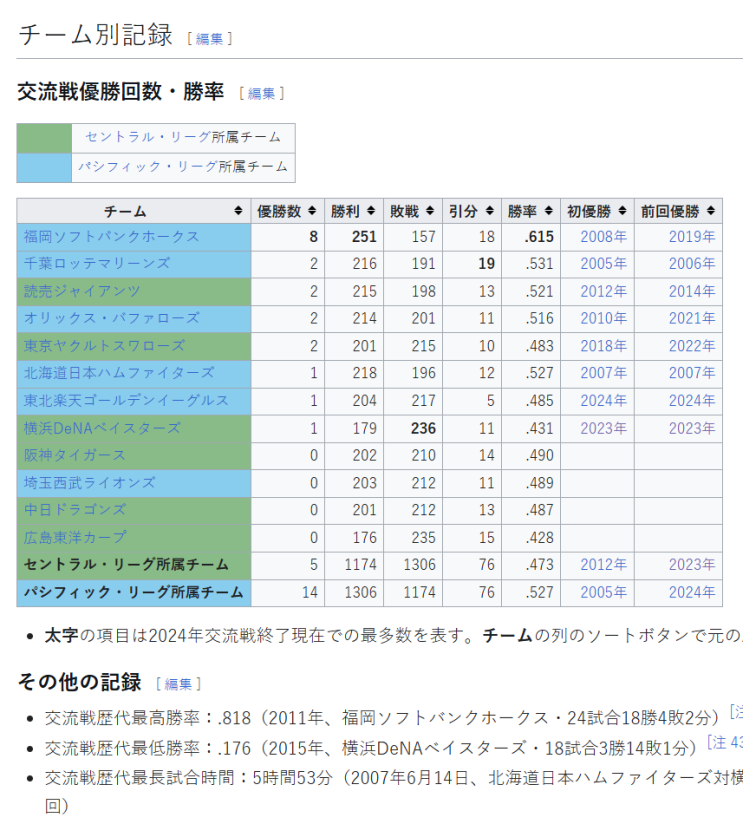Open 2021年 link in Orix row
This screenshot has width=743, height=824.
(692, 318)
